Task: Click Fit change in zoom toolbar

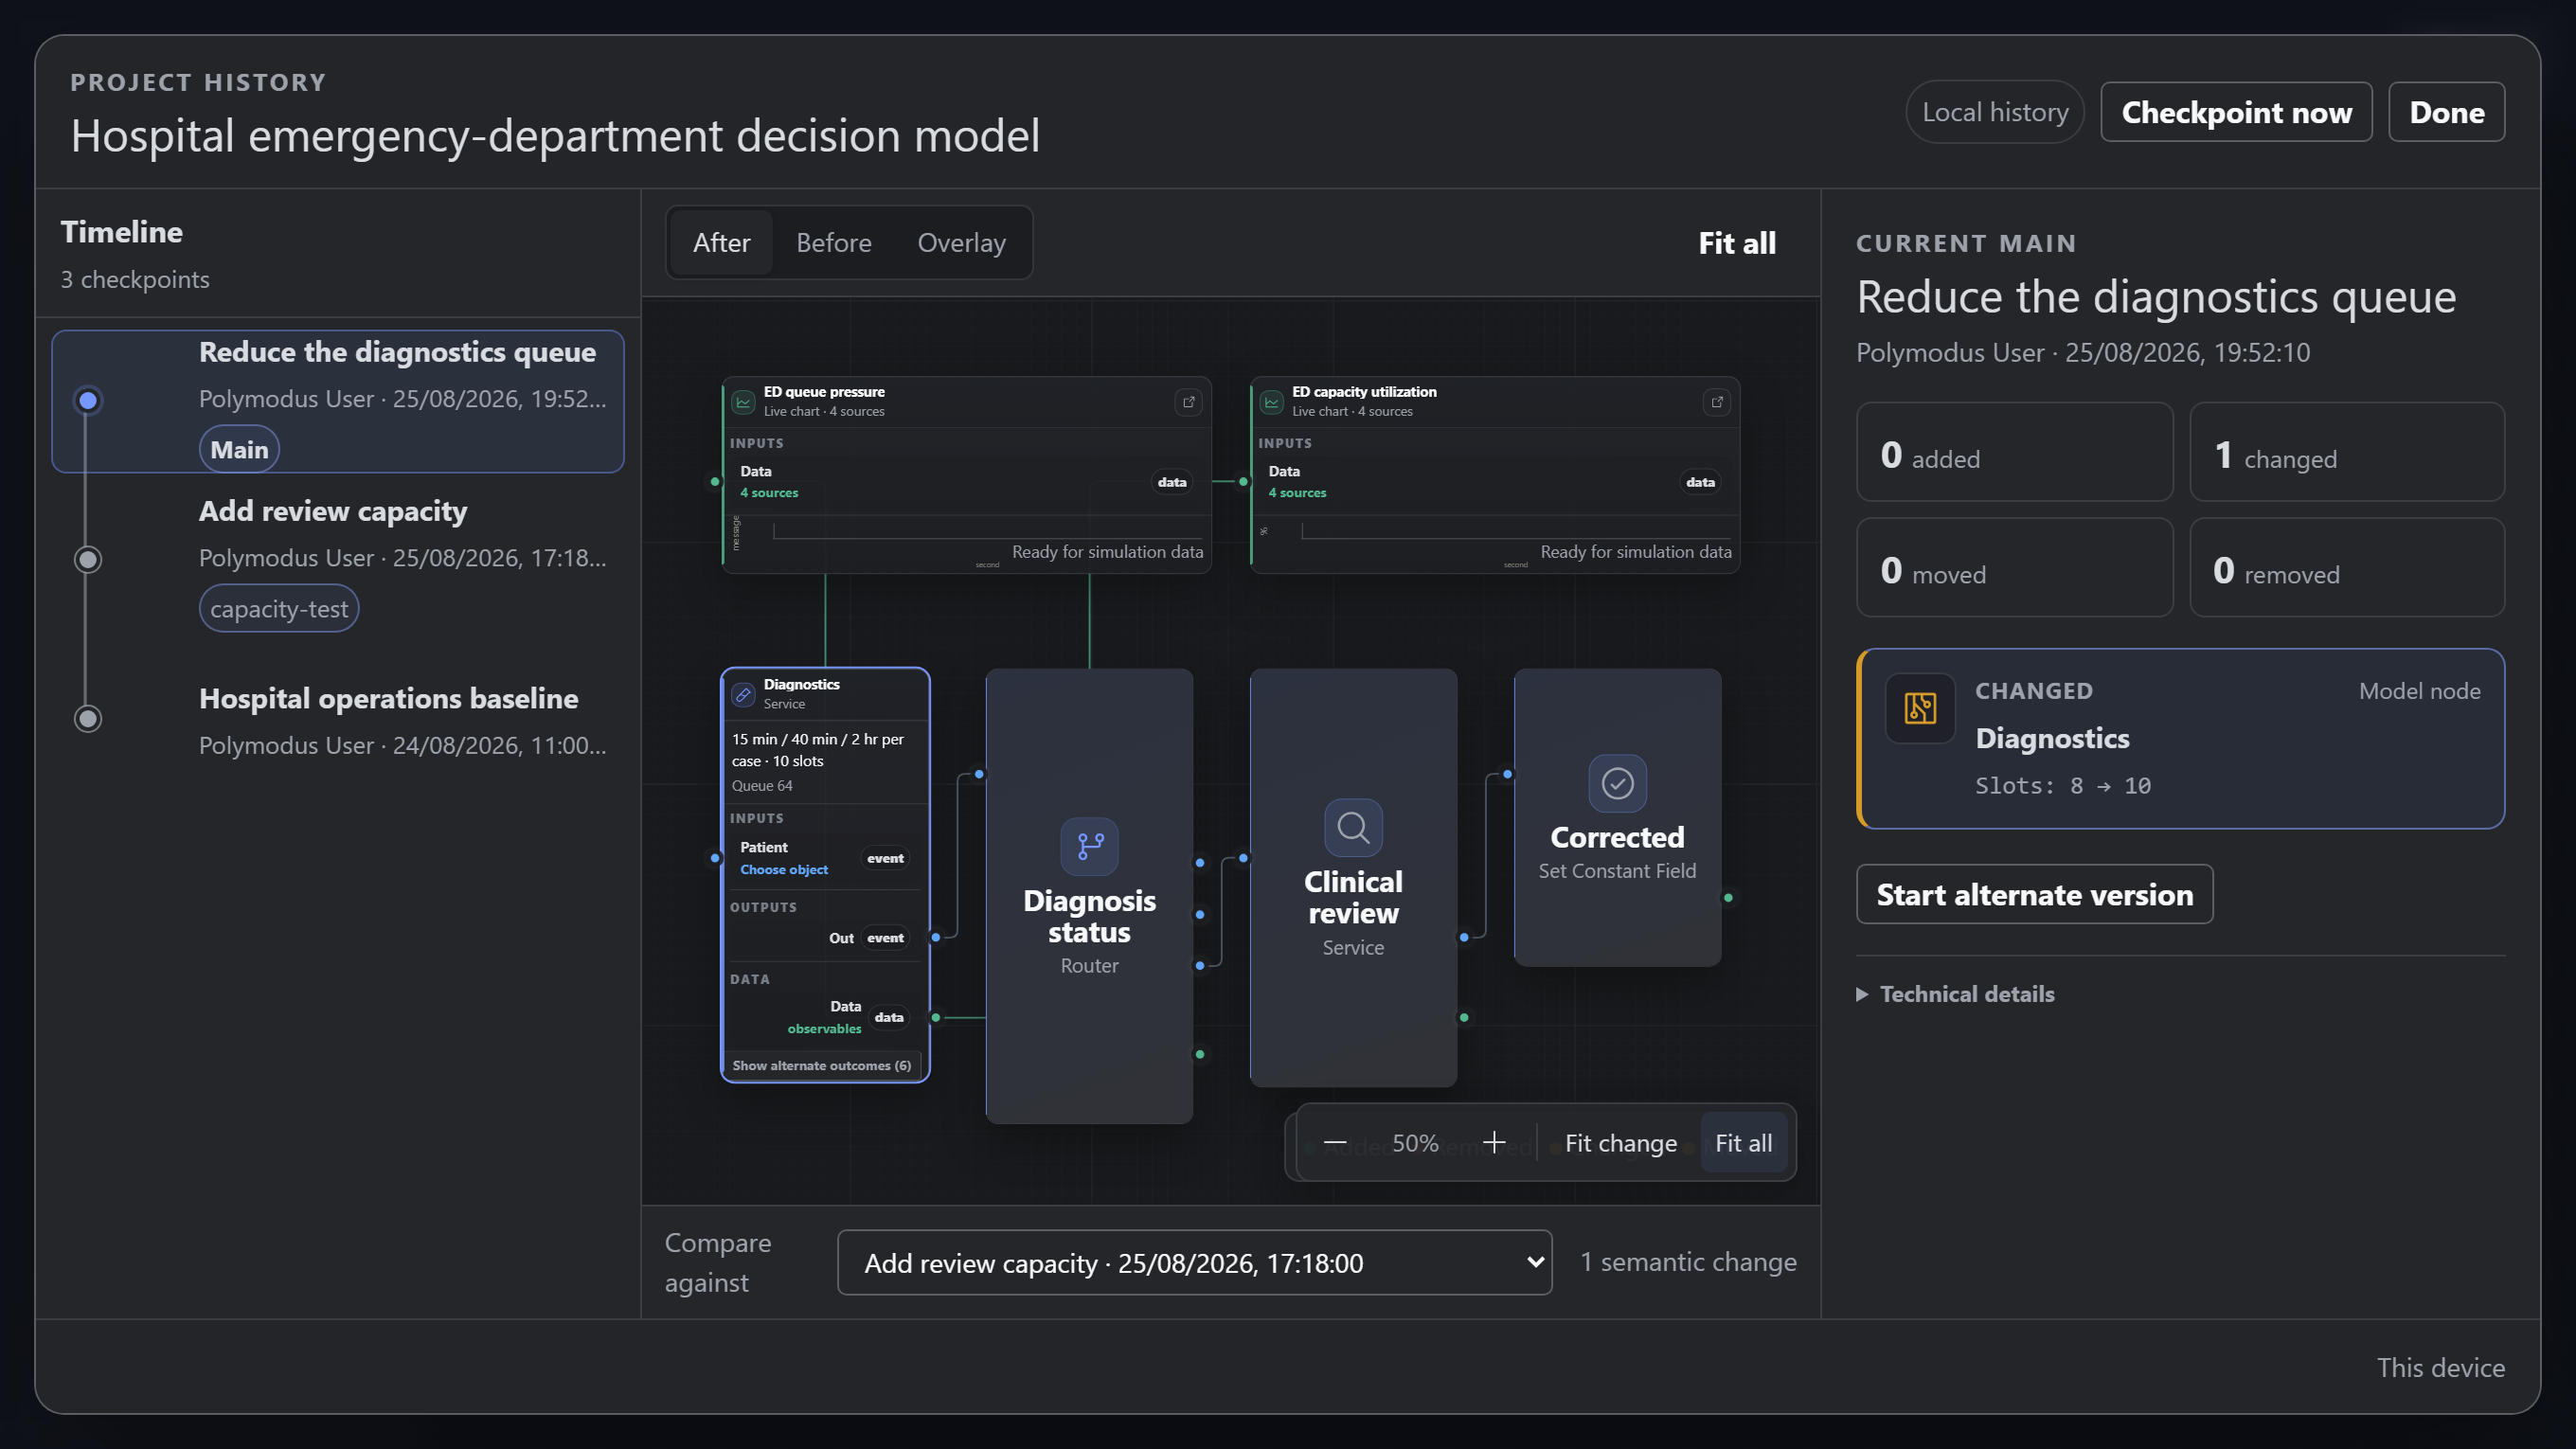Action: (1620, 1143)
